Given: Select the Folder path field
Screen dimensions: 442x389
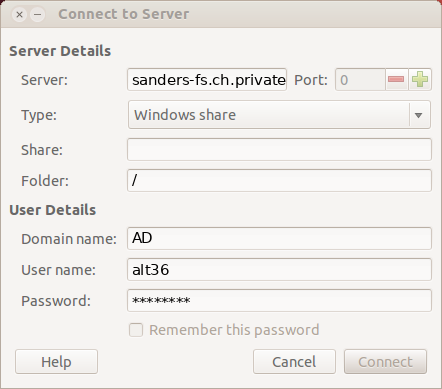Looking at the screenshot, I should click(x=279, y=181).
